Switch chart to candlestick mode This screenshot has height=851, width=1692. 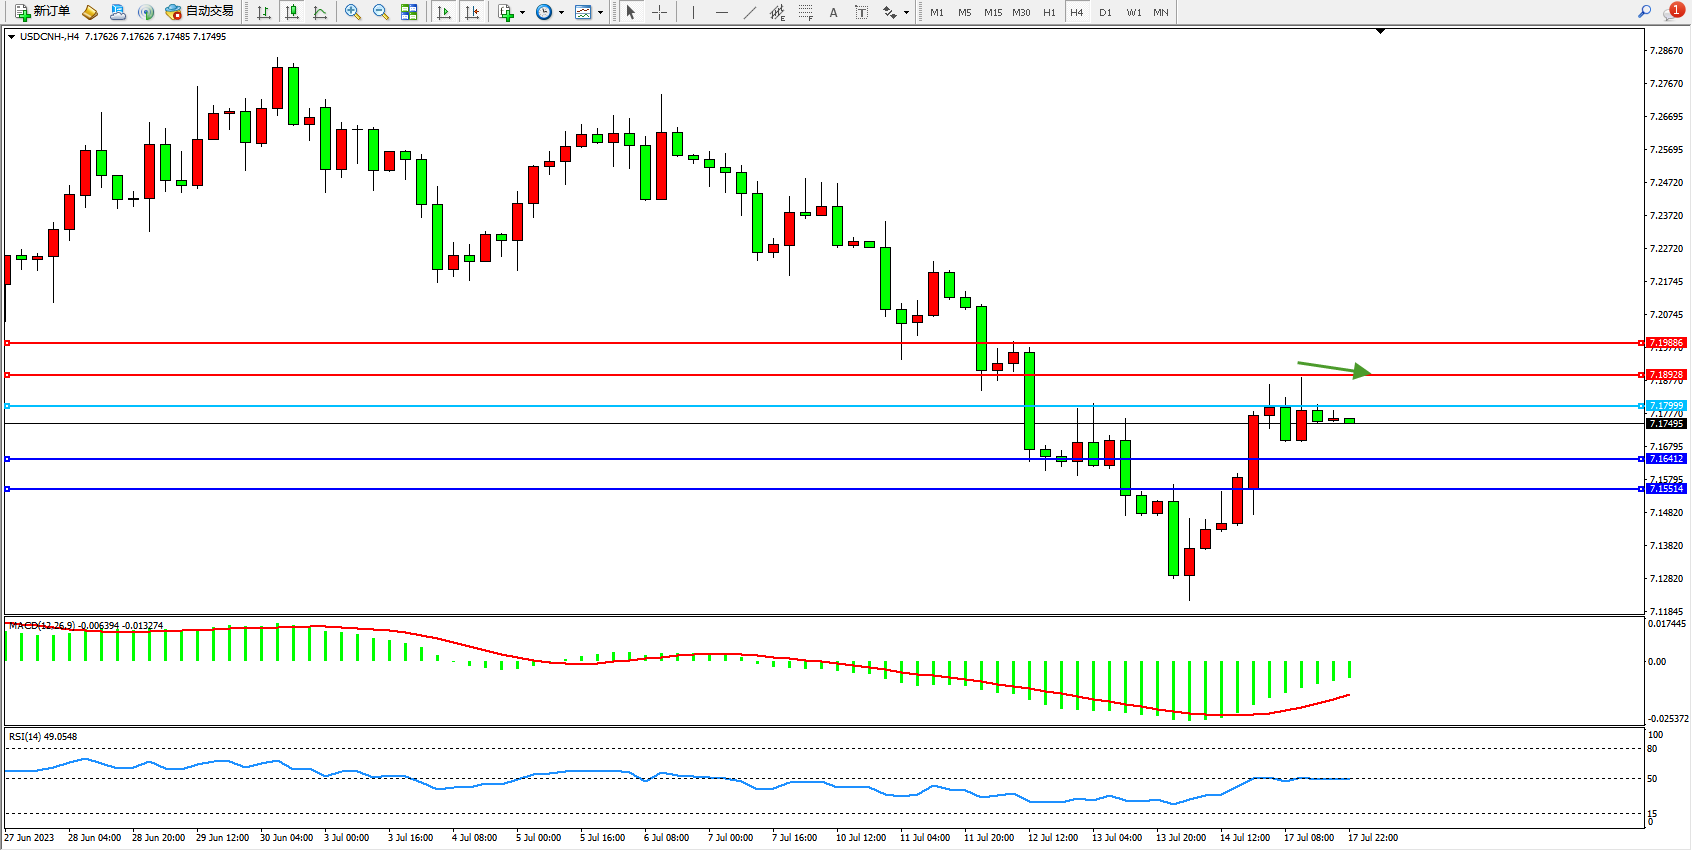[x=292, y=12]
